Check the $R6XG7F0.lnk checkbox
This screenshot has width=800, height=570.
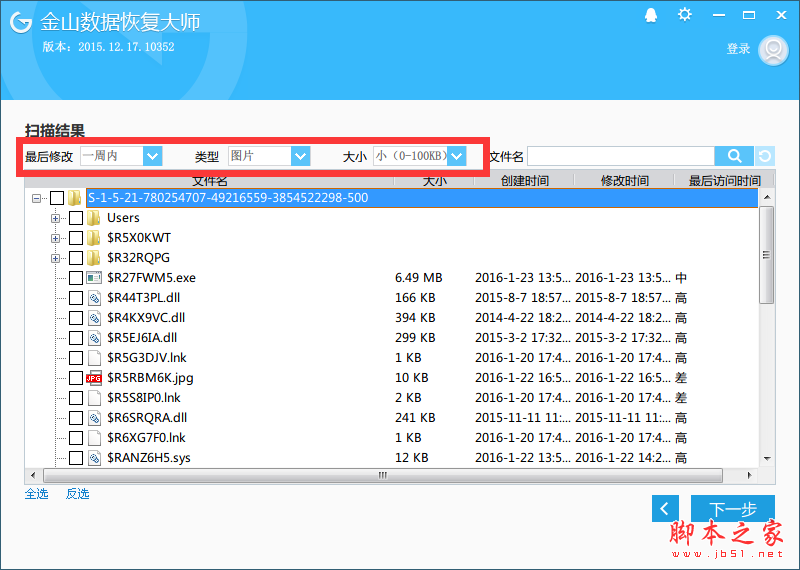[x=76, y=438]
